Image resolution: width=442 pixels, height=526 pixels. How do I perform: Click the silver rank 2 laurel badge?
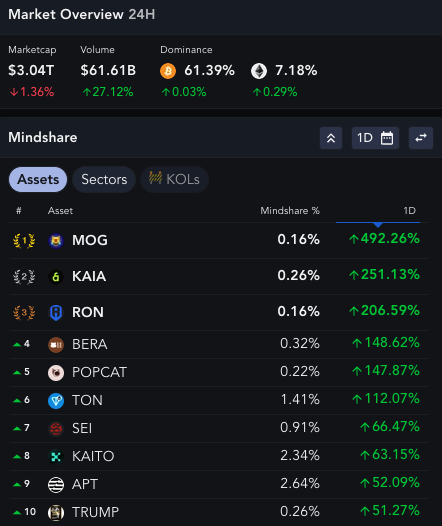[24, 277]
